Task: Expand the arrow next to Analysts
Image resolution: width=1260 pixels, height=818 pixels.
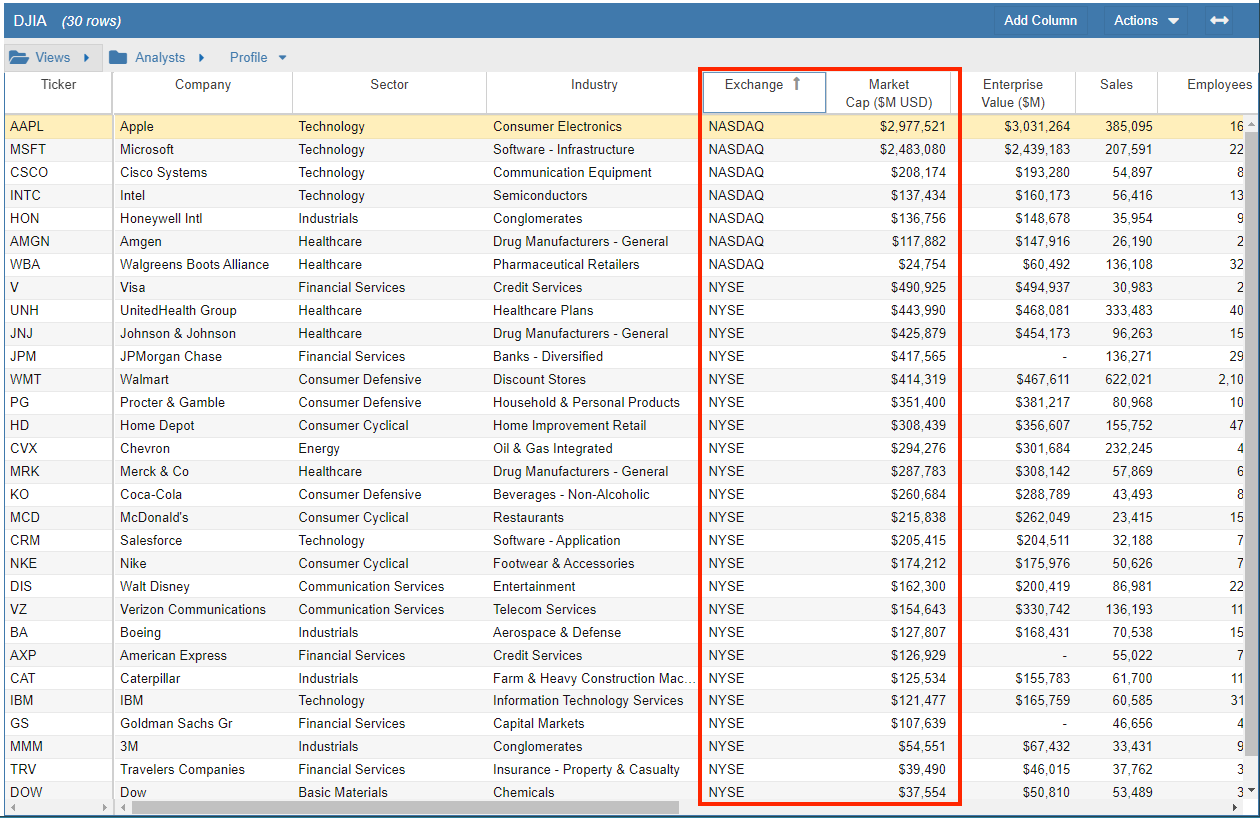Action: (202, 58)
